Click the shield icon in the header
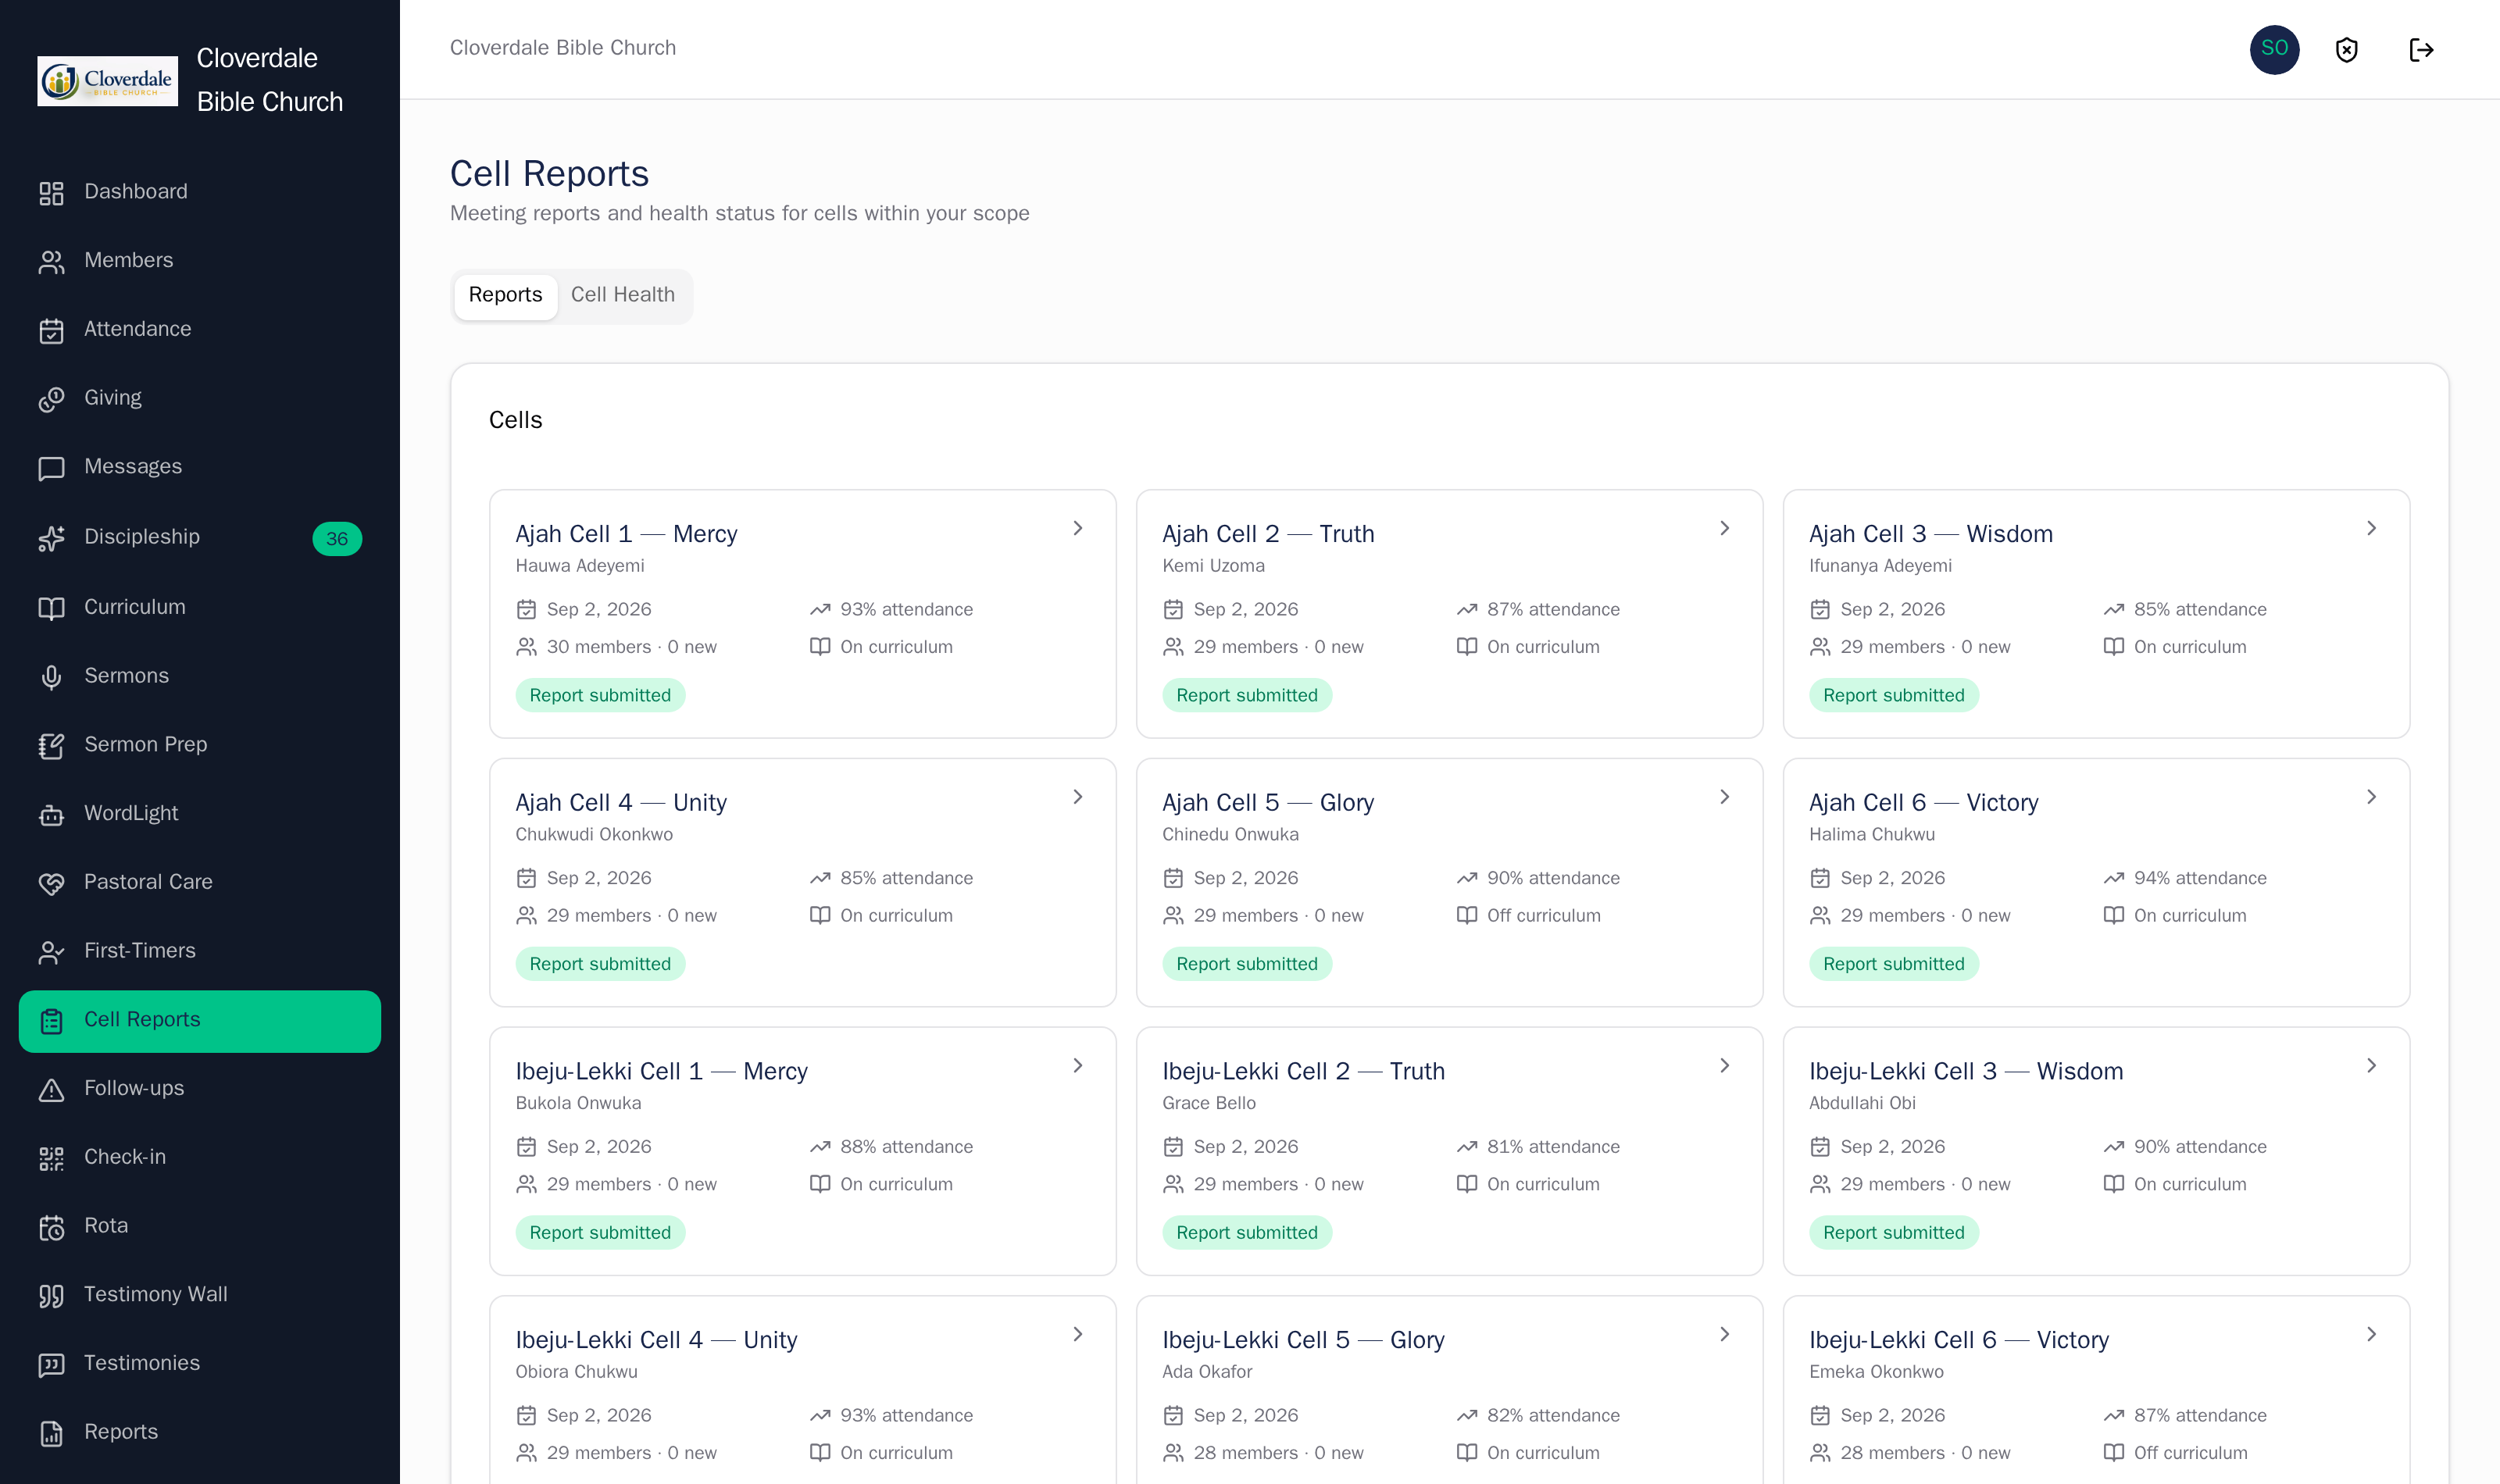Image resolution: width=2500 pixels, height=1484 pixels. (x=2346, y=50)
